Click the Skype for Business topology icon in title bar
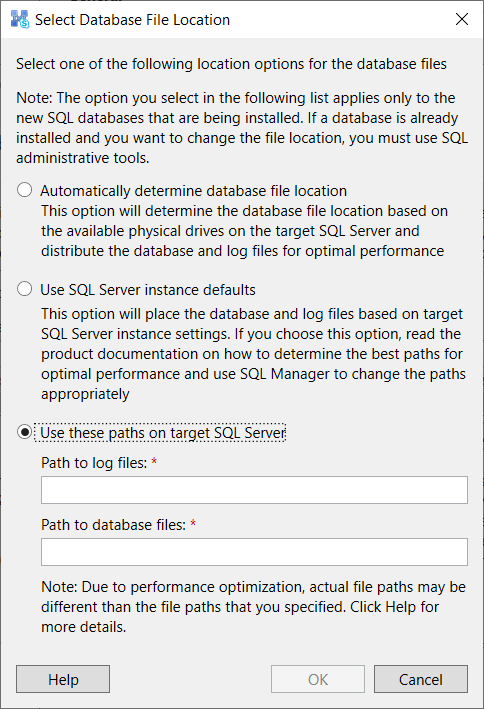The image size is (484, 709). [19, 19]
